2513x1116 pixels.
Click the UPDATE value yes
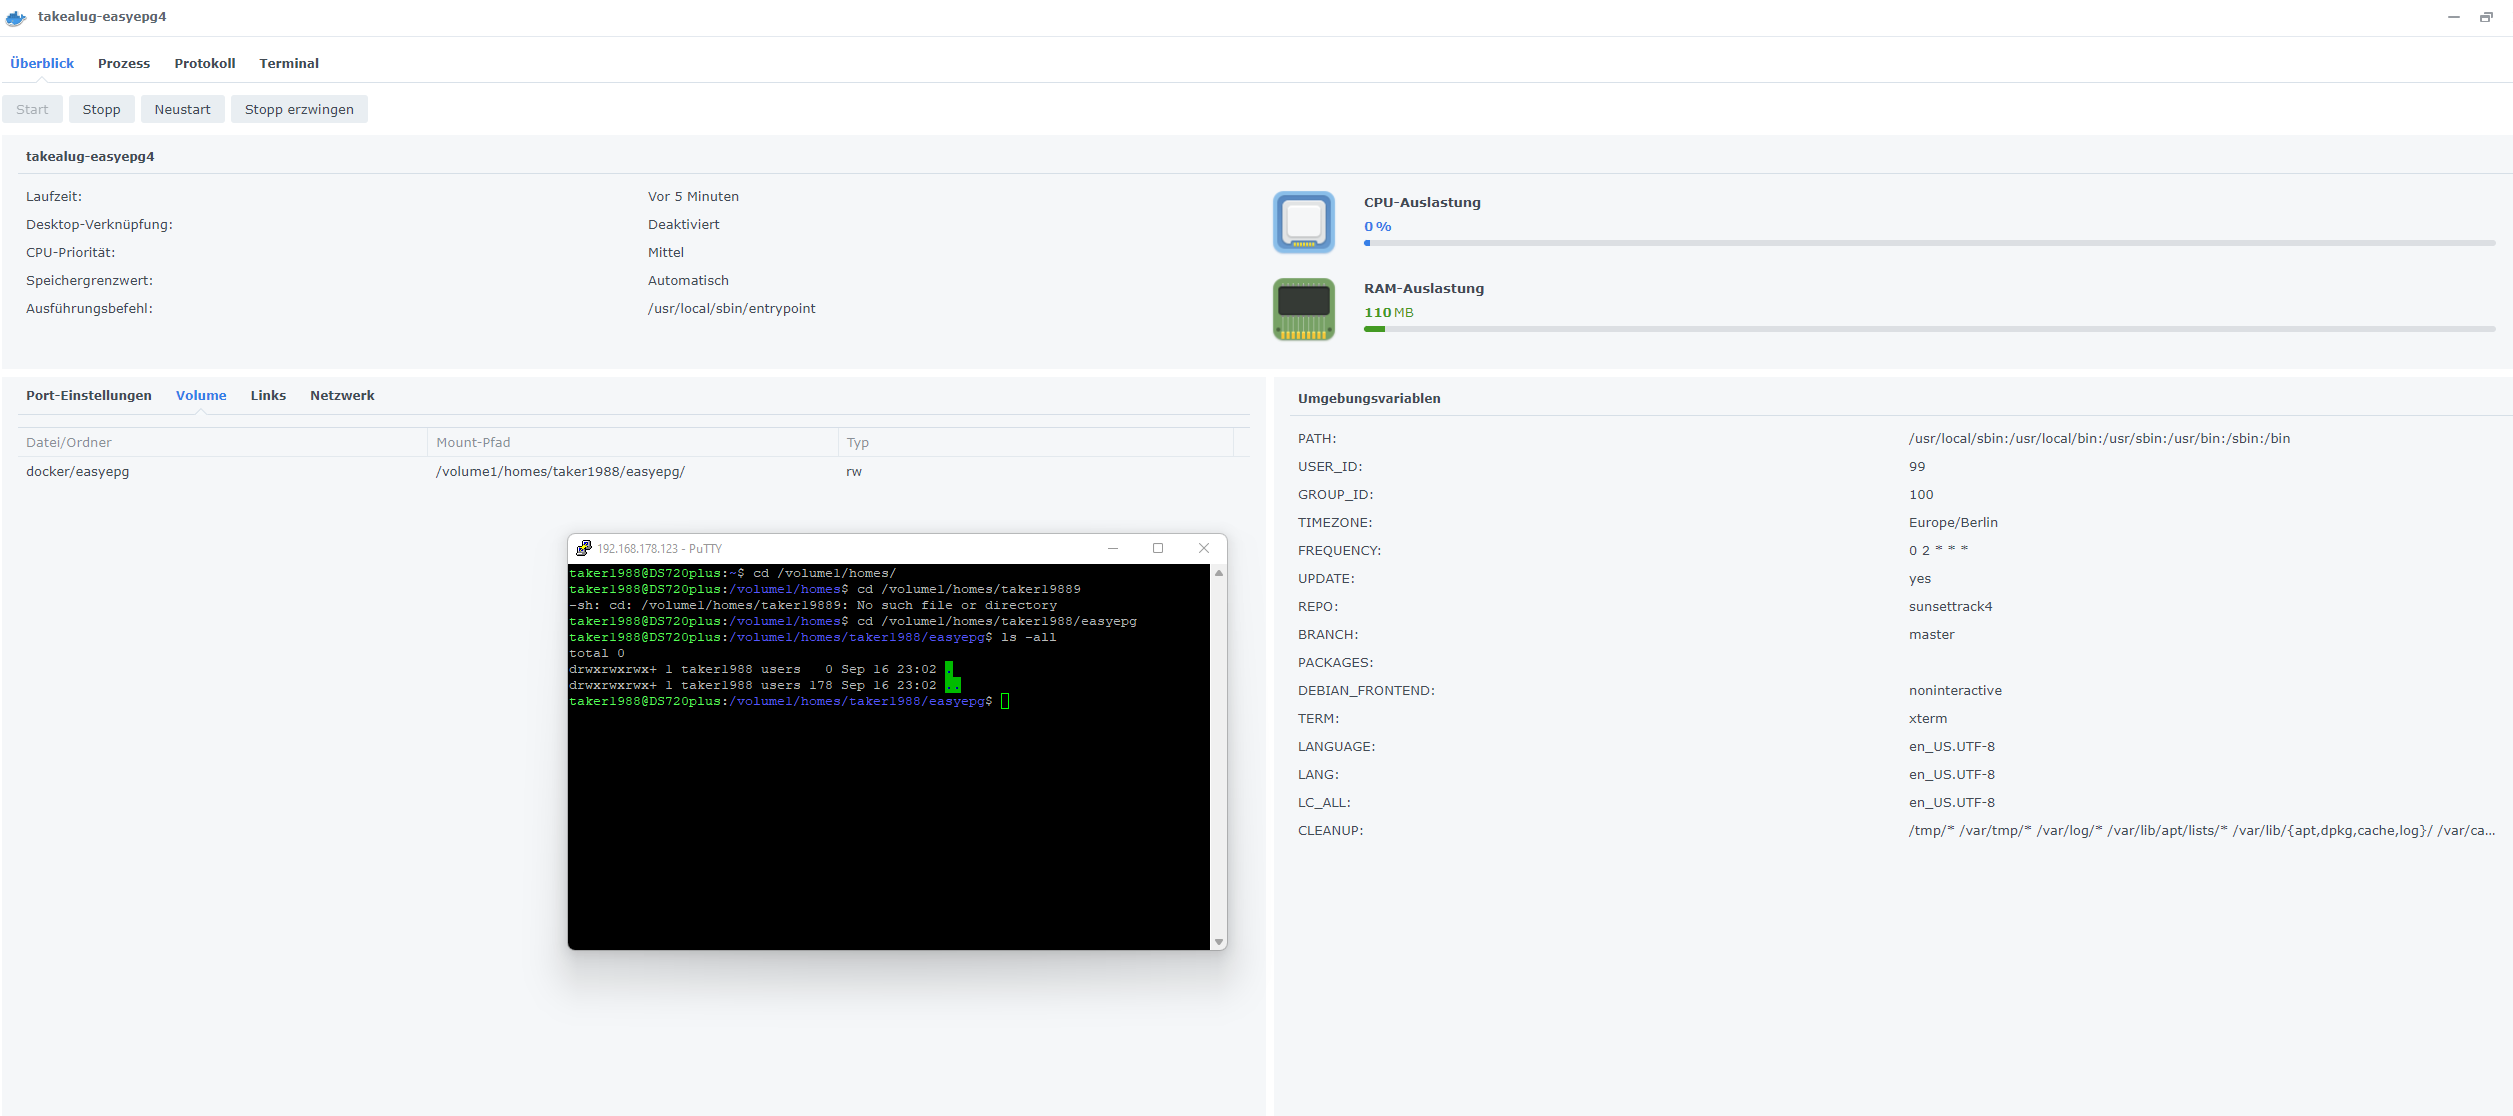pyautogui.click(x=1919, y=578)
